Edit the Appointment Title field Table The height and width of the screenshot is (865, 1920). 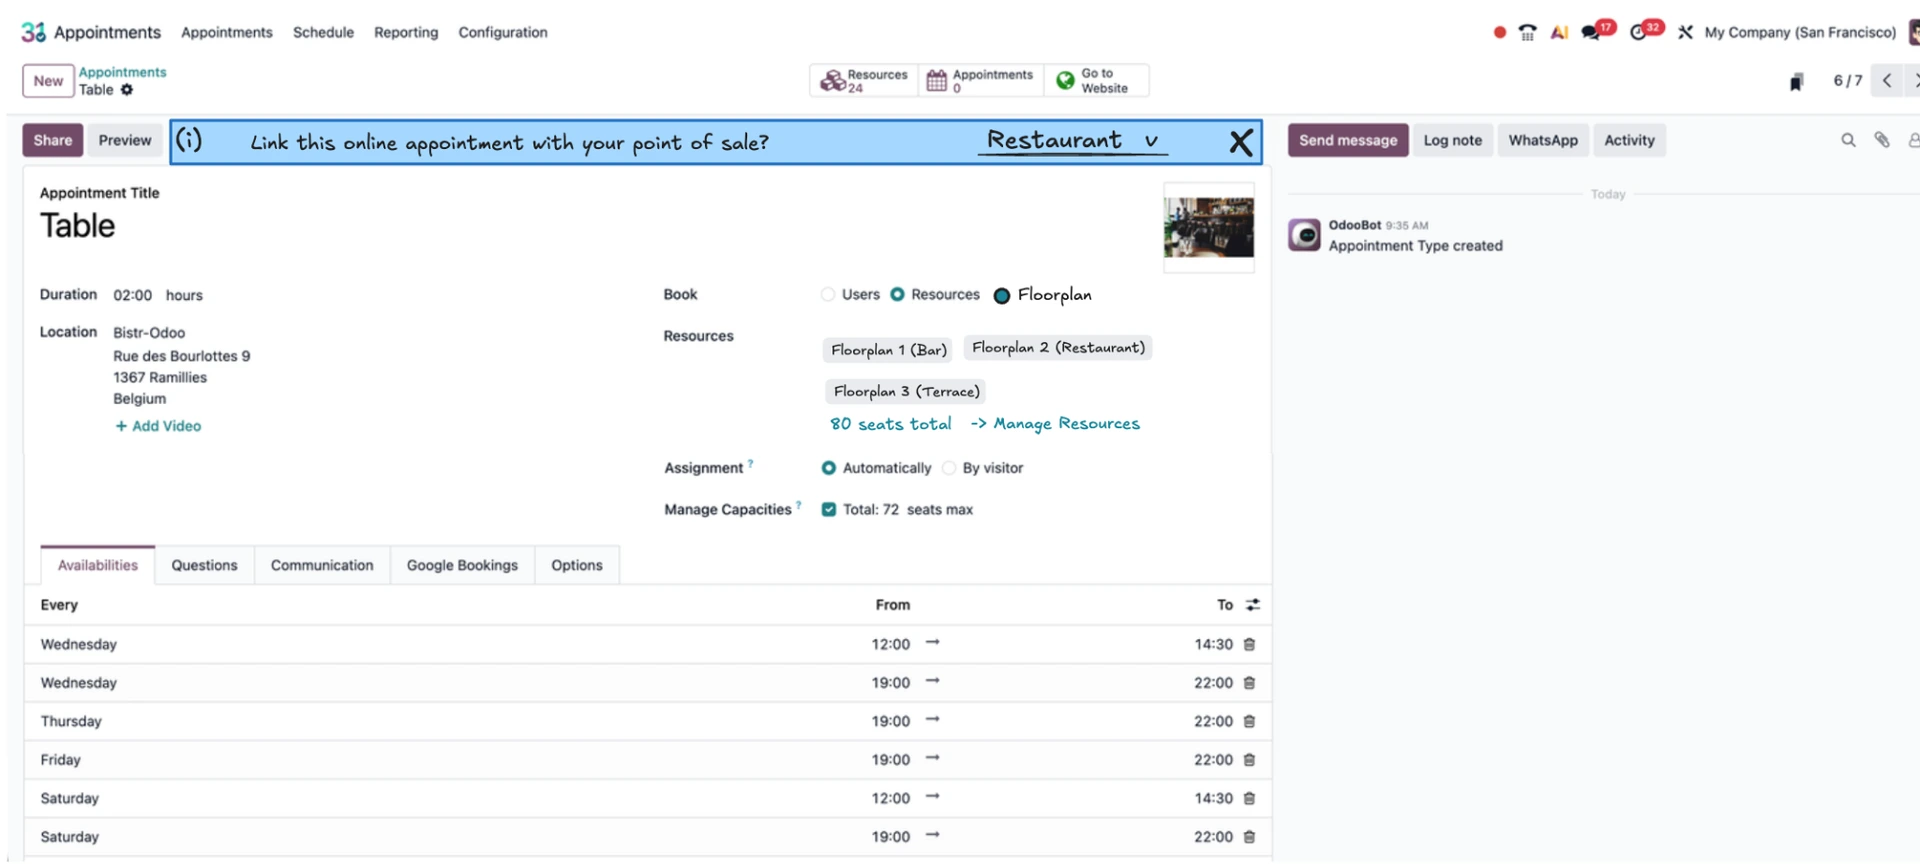coord(78,226)
